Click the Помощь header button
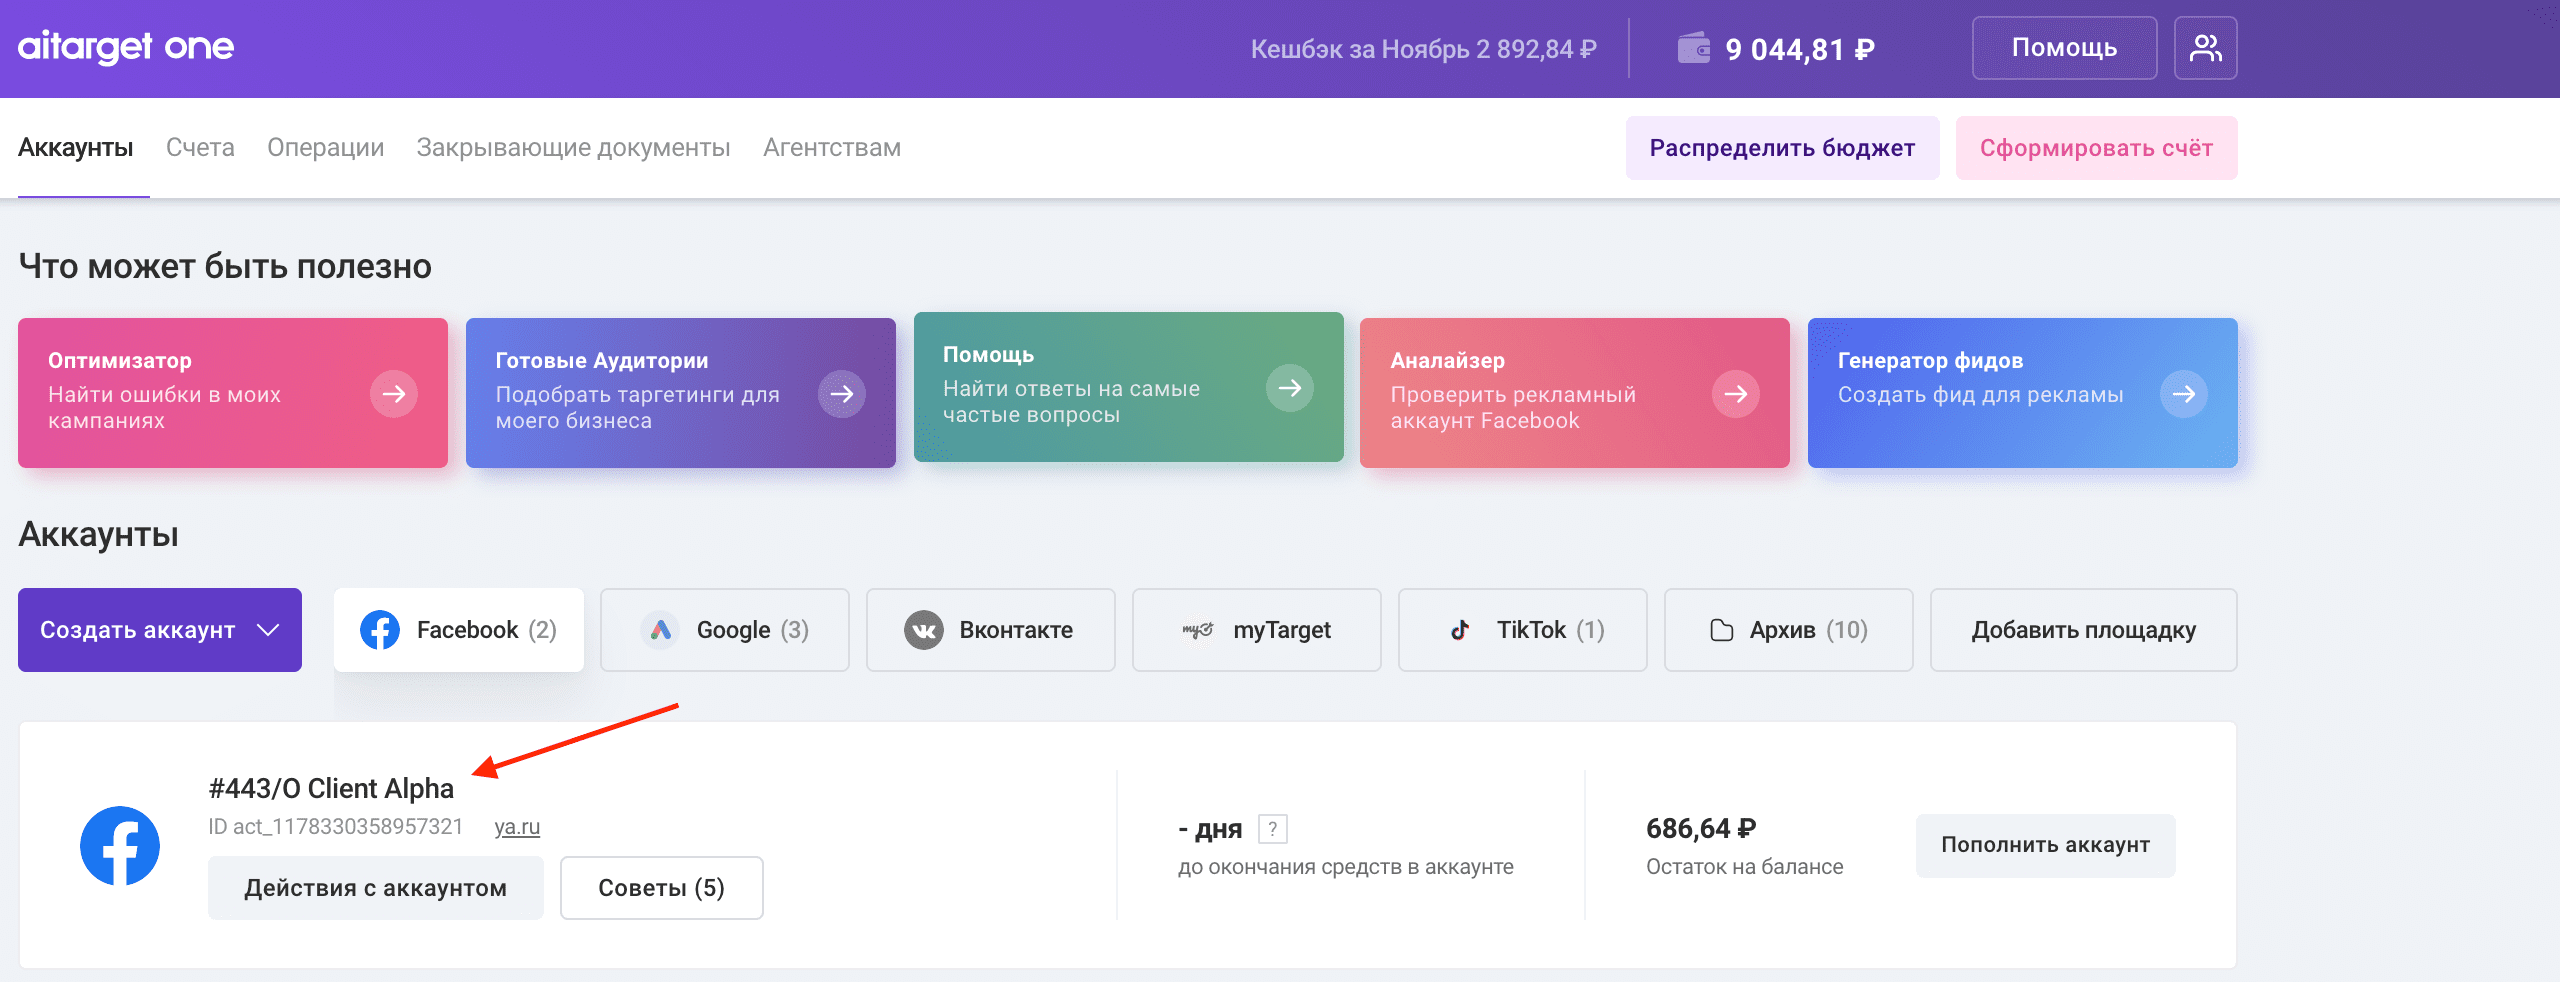Viewport: 2560px width, 982px height. tap(2065, 48)
